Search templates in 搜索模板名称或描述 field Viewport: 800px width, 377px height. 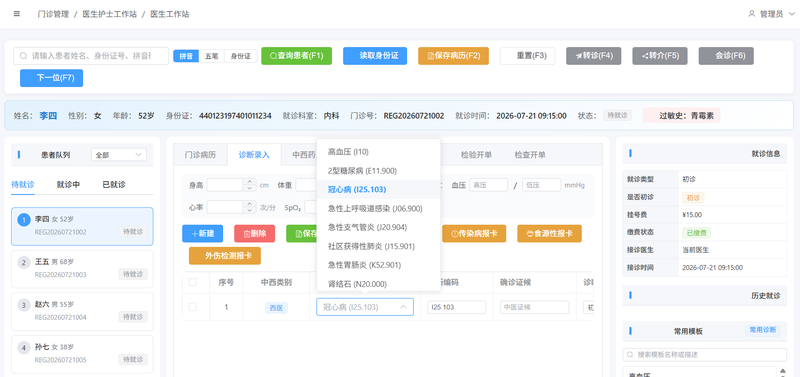click(705, 355)
